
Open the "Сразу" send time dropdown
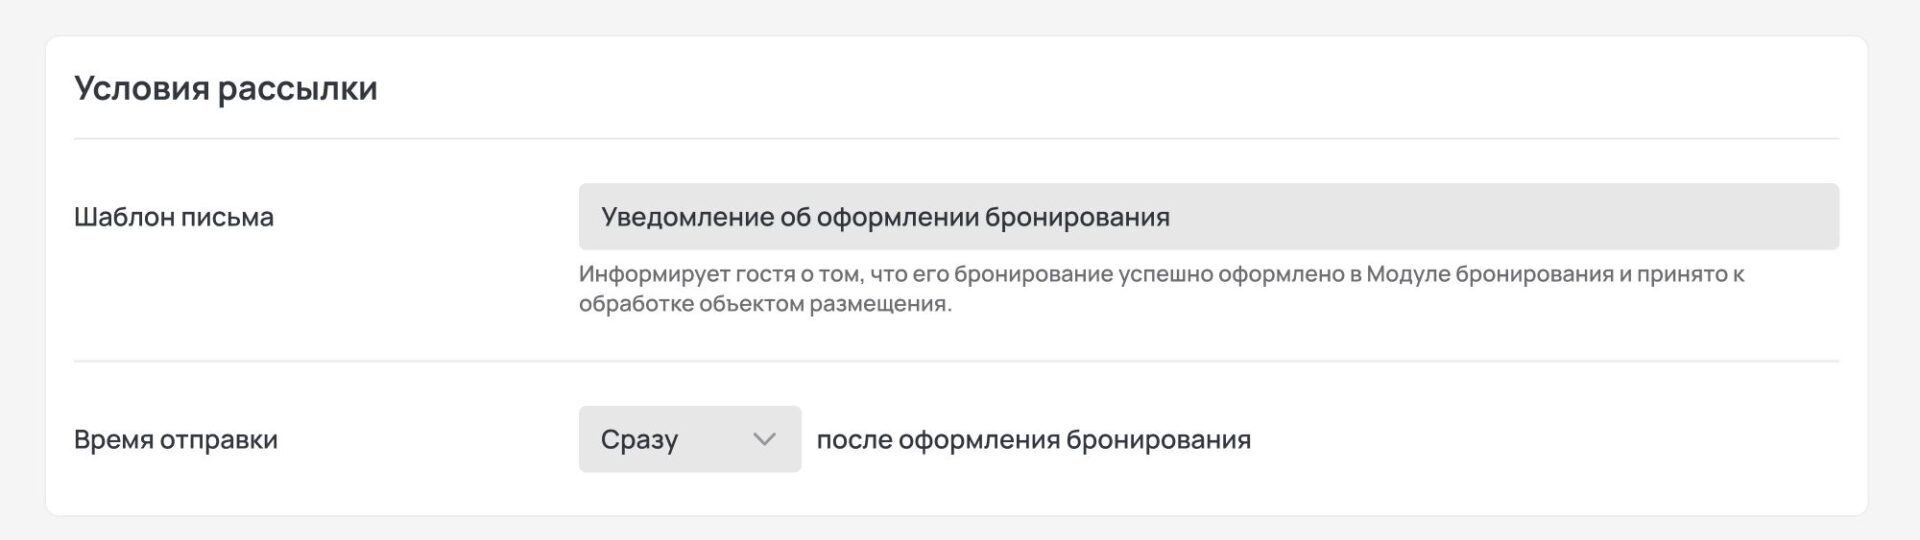(689, 439)
